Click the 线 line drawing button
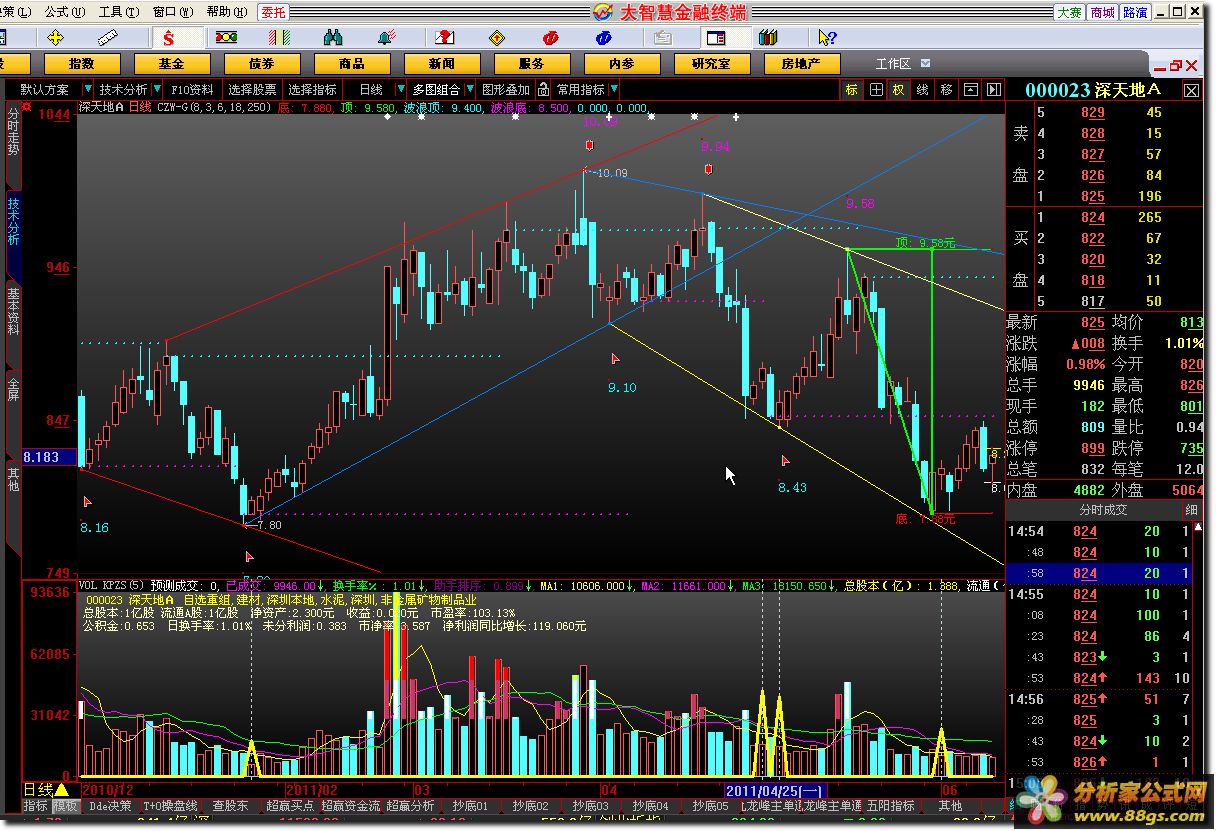Image resolution: width=1216 pixels, height=831 pixels. pyautogui.click(x=922, y=90)
